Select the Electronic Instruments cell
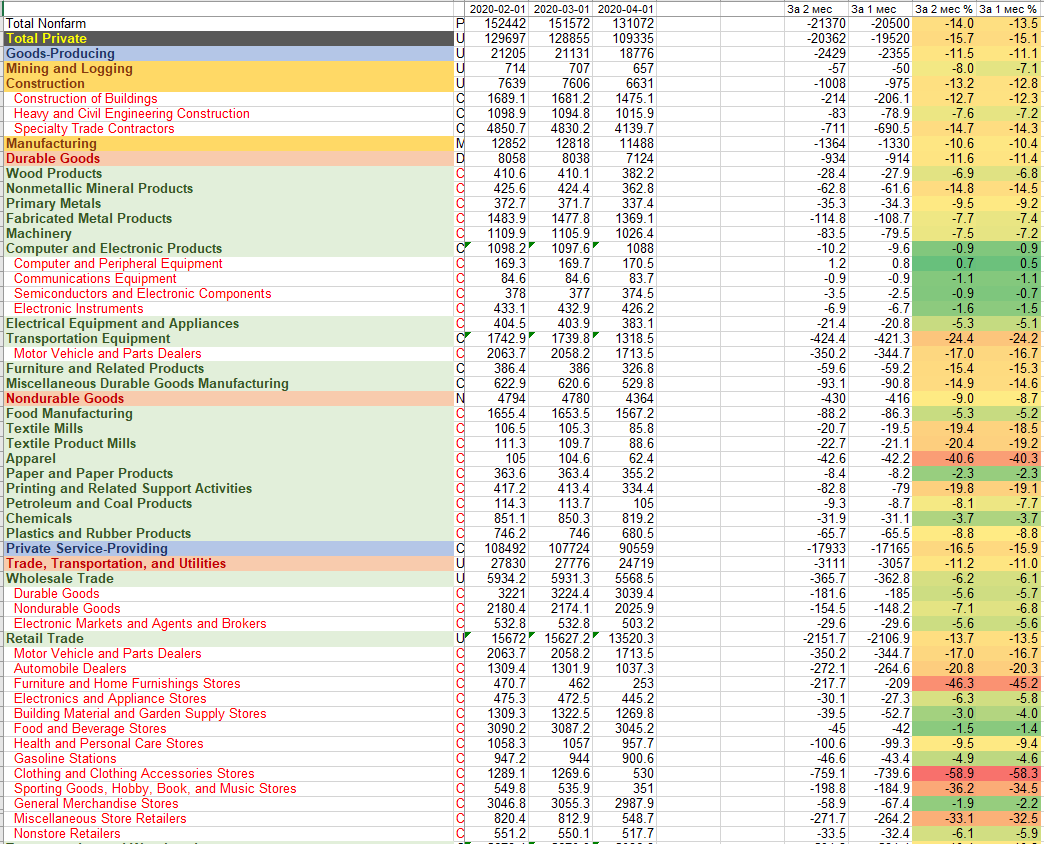1044x844 pixels. (79, 308)
